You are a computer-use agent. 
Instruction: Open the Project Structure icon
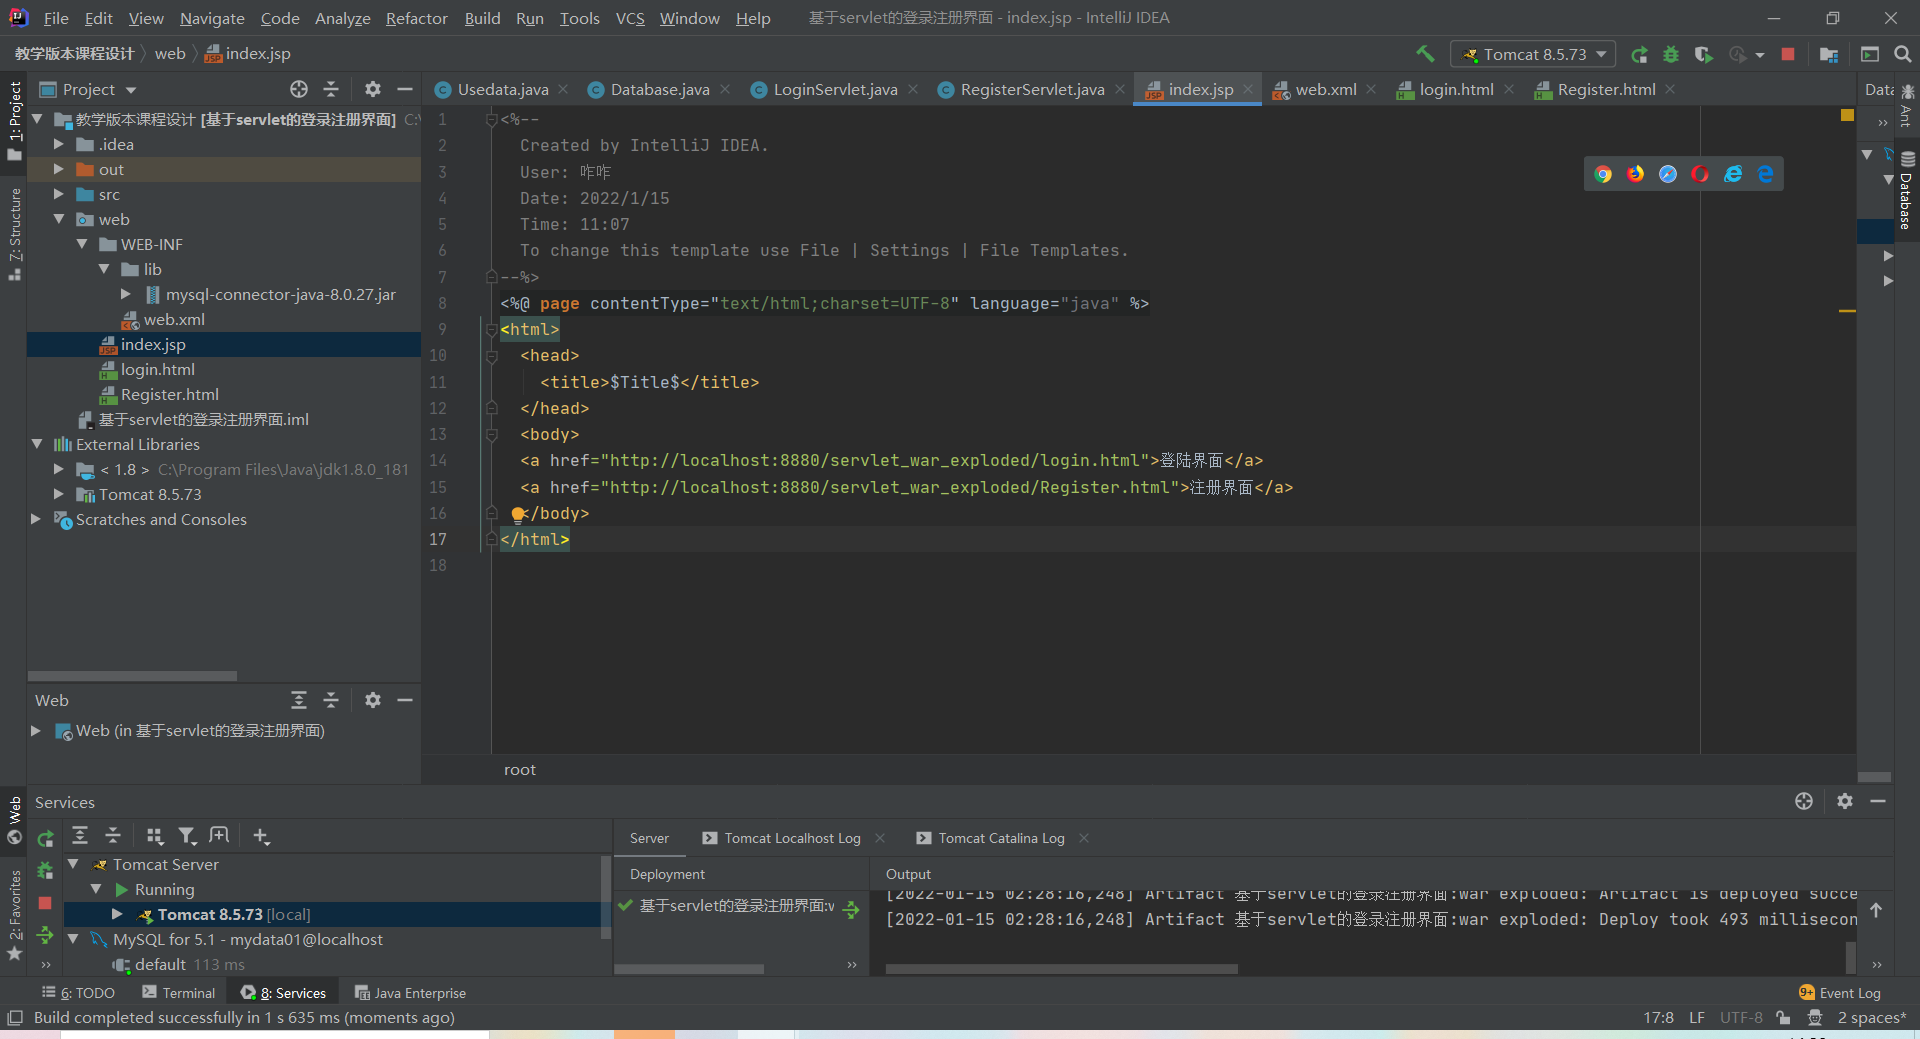pos(1829,54)
